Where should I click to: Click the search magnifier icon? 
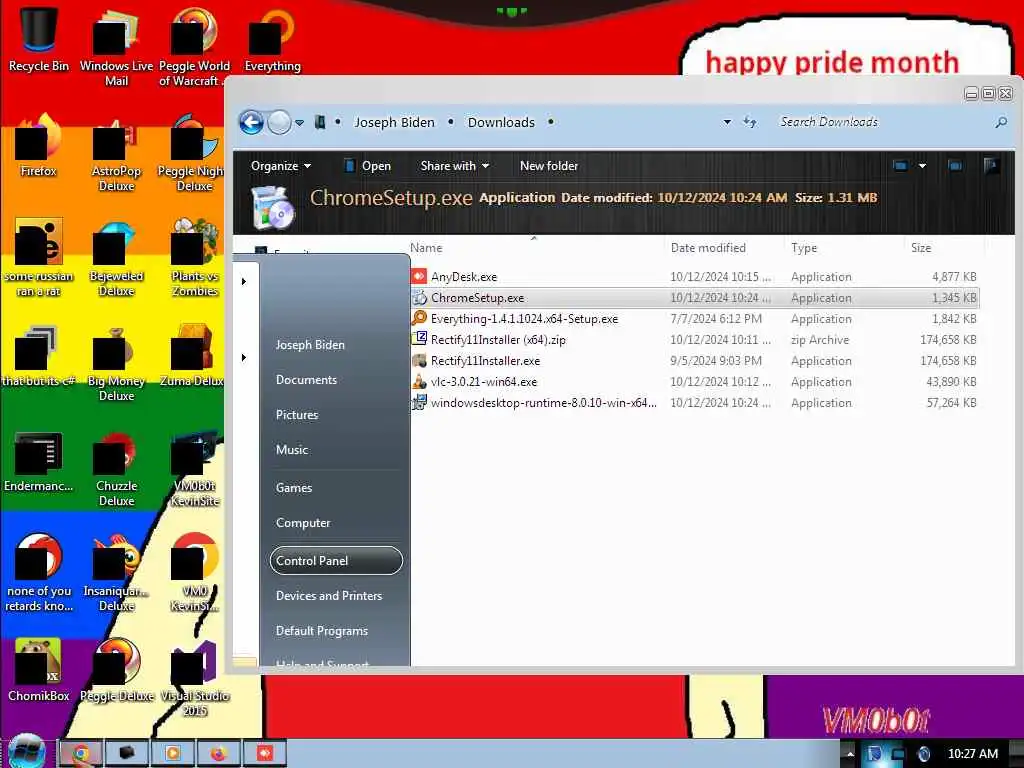pos(1000,122)
